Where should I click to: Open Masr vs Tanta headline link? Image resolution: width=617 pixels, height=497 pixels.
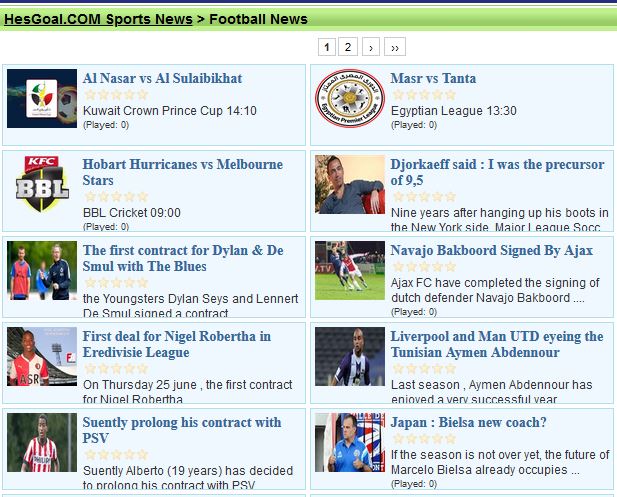[x=433, y=78]
